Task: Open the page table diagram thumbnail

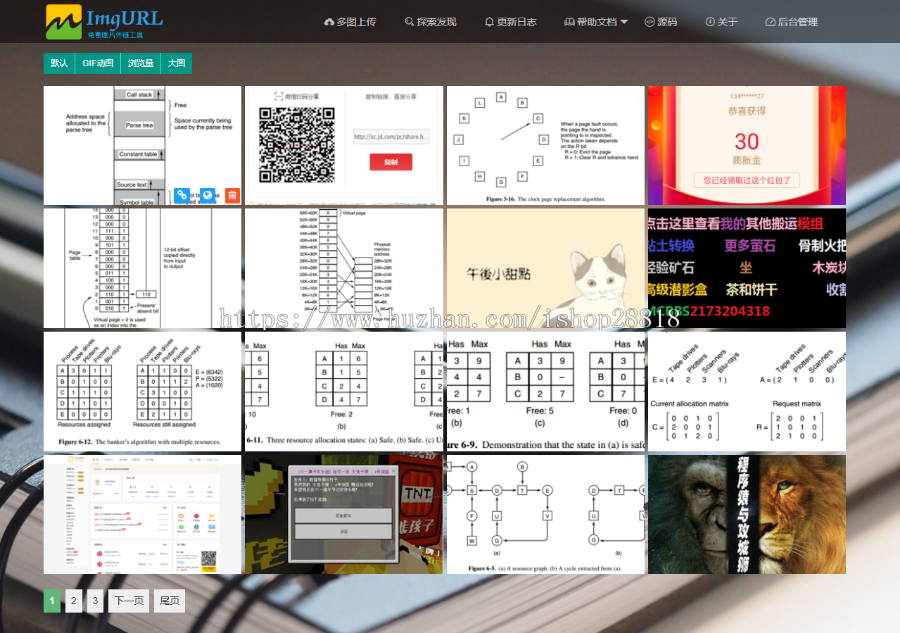Action: [142, 268]
